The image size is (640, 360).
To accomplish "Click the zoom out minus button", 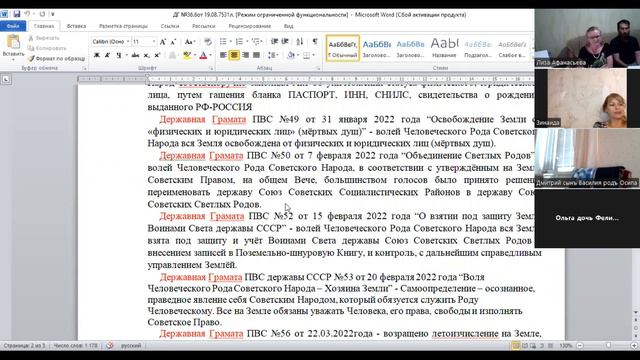I will (580, 346).
